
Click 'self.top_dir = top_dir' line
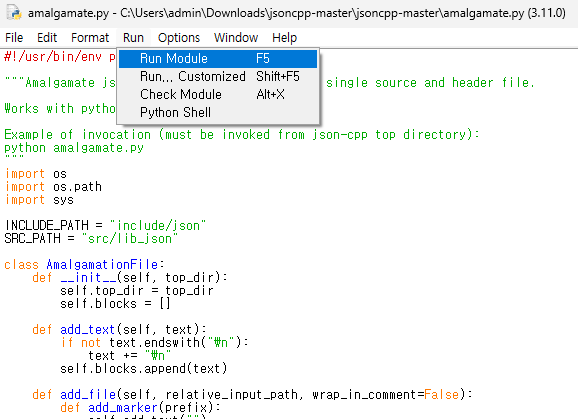[x=137, y=290]
